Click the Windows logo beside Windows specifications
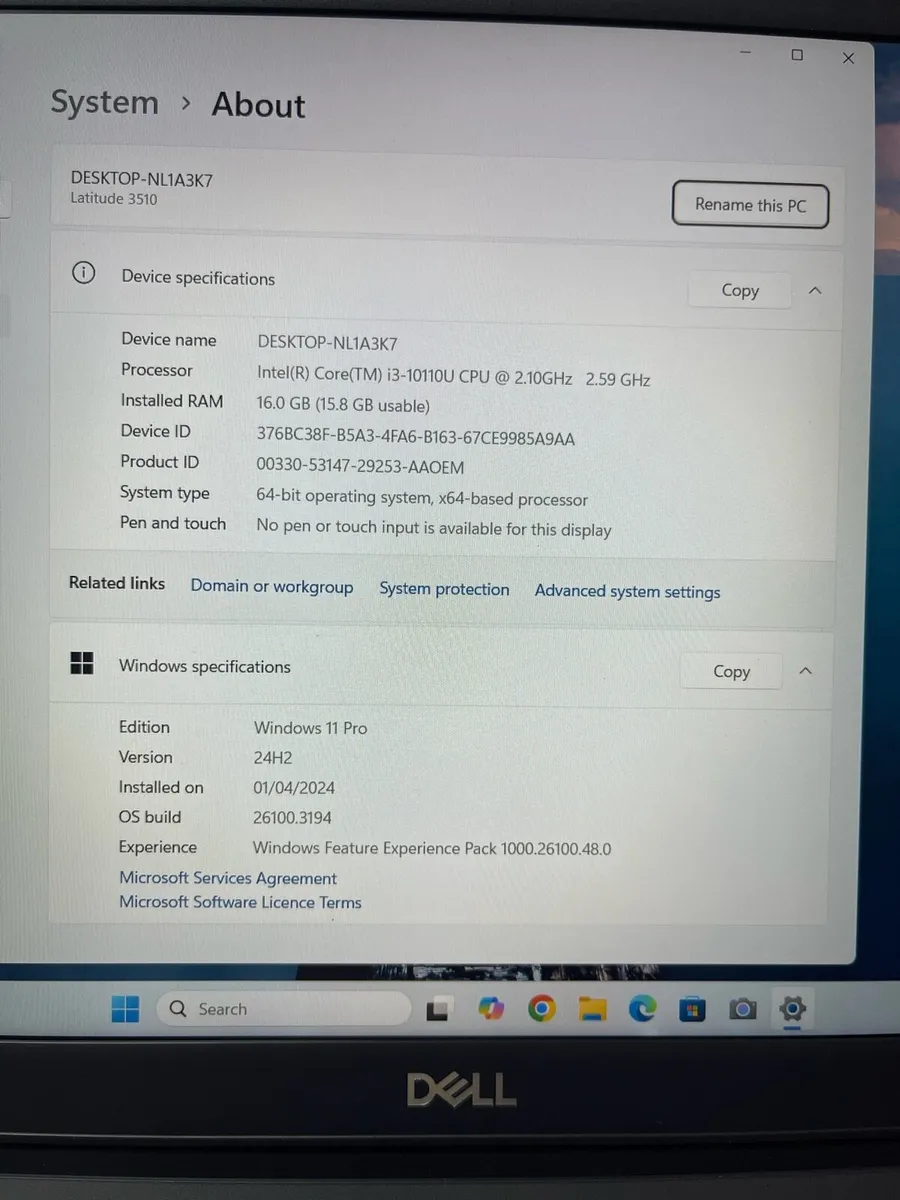 (82, 663)
